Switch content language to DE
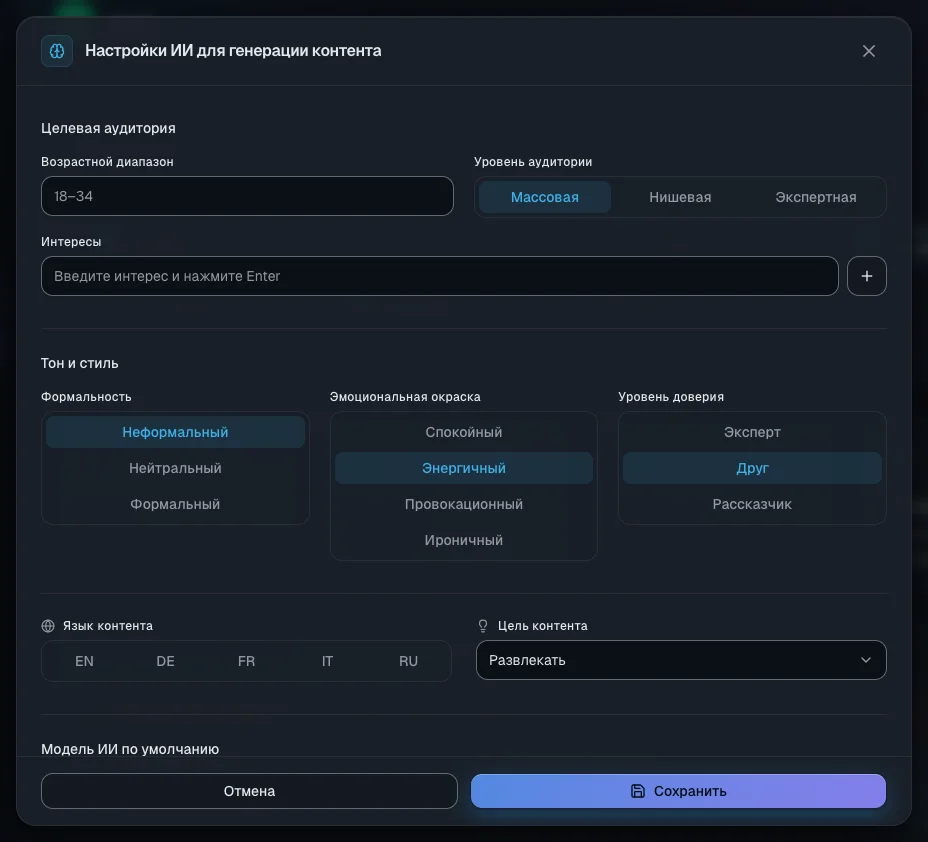This screenshot has height=842, width=928. pos(165,661)
